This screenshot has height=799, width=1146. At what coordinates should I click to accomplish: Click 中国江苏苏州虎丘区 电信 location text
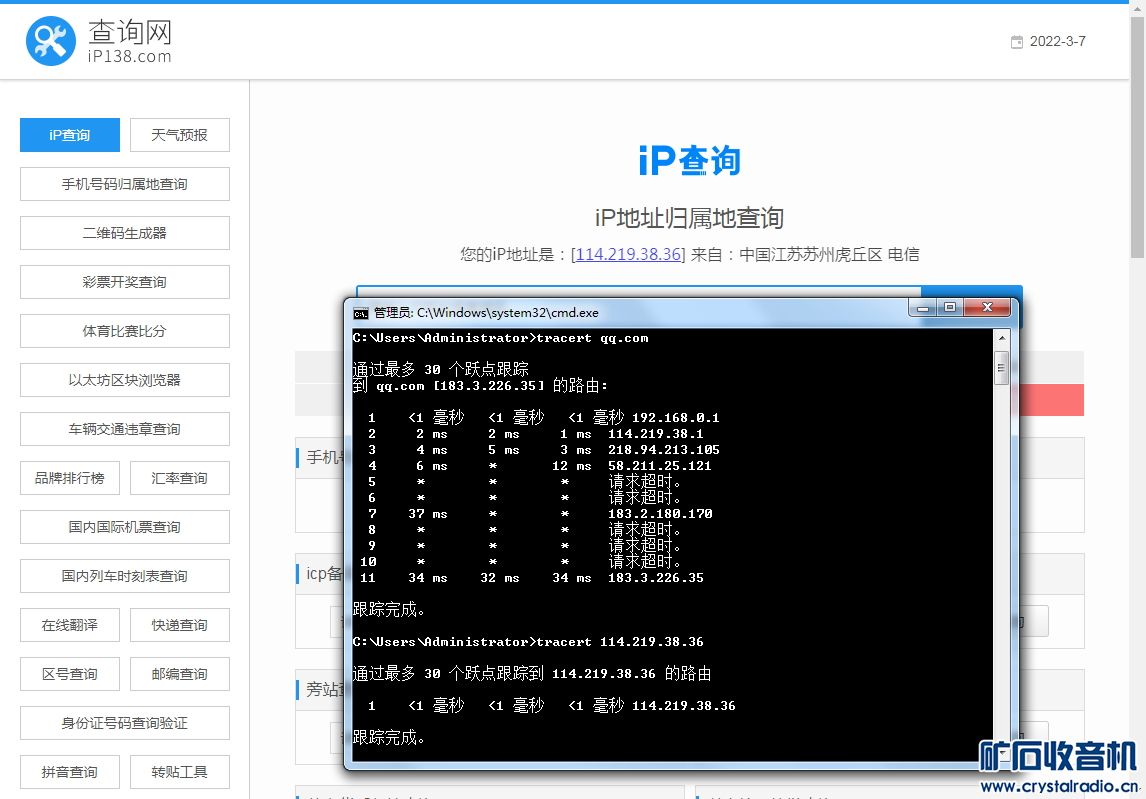click(x=829, y=254)
